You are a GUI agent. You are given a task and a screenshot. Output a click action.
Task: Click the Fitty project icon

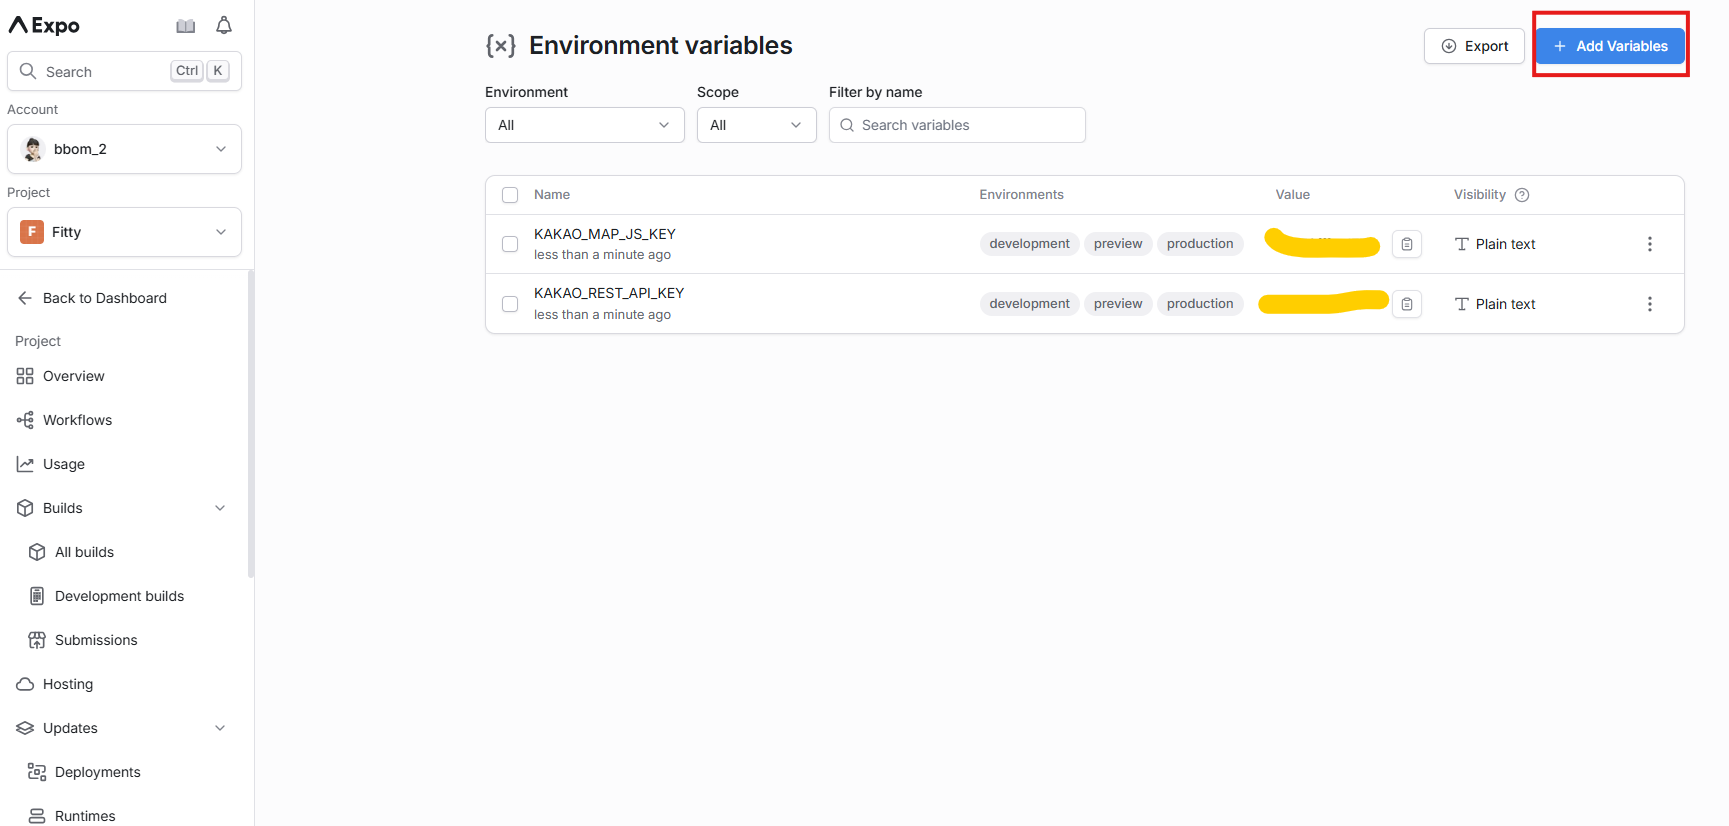tap(32, 232)
